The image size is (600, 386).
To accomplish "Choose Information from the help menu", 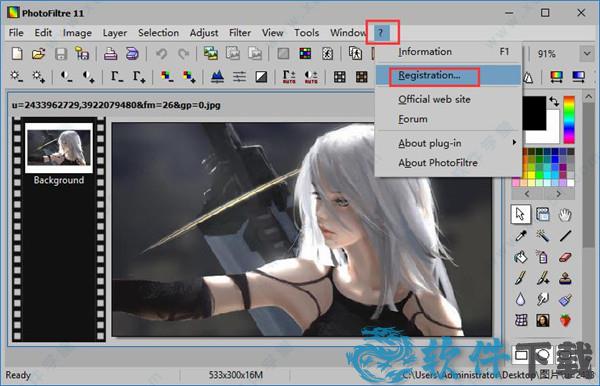I will (x=448, y=52).
